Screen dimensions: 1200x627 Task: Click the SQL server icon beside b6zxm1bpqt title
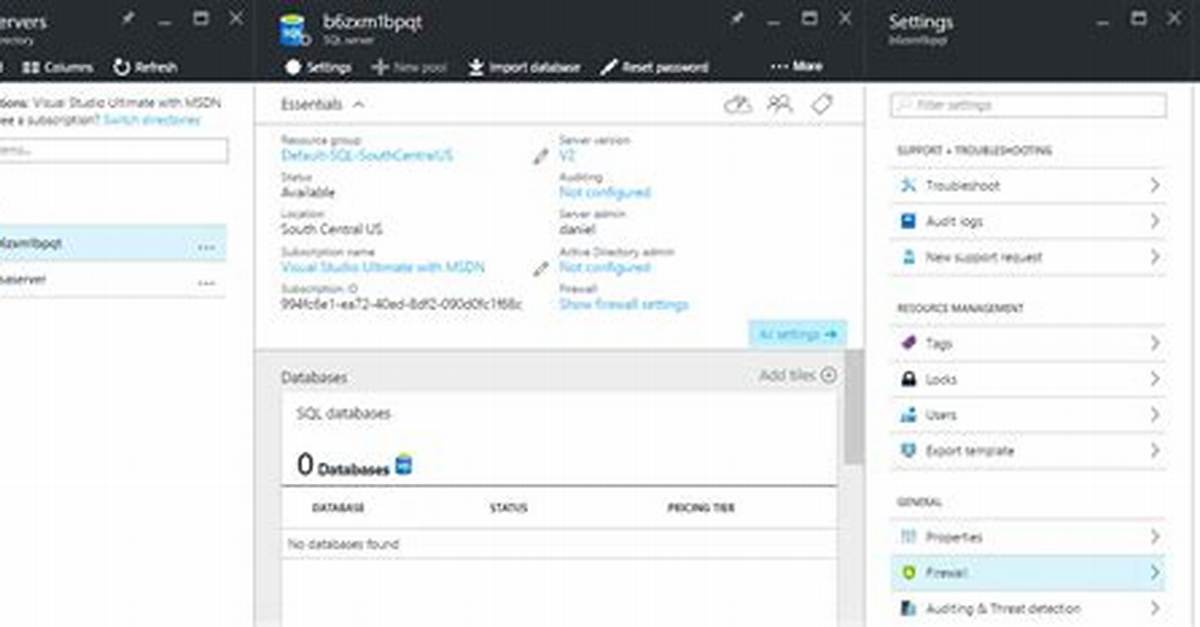click(x=294, y=29)
